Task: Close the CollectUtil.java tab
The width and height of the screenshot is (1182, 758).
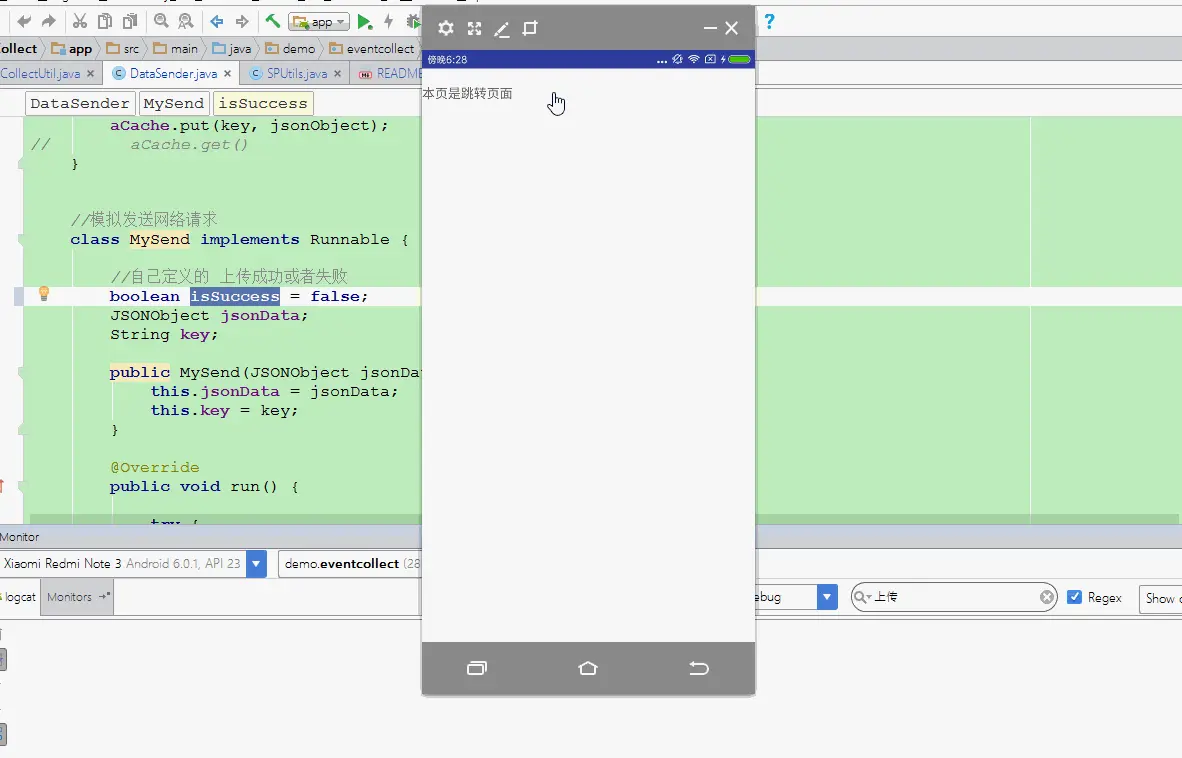Action: click(90, 74)
